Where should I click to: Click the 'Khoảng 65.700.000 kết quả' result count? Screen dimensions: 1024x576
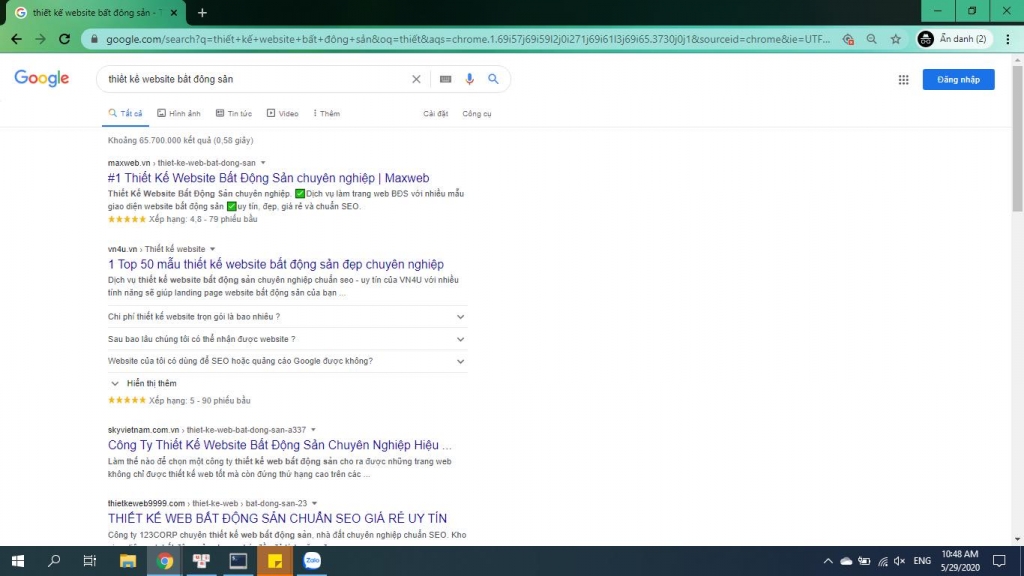click(180, 140)
